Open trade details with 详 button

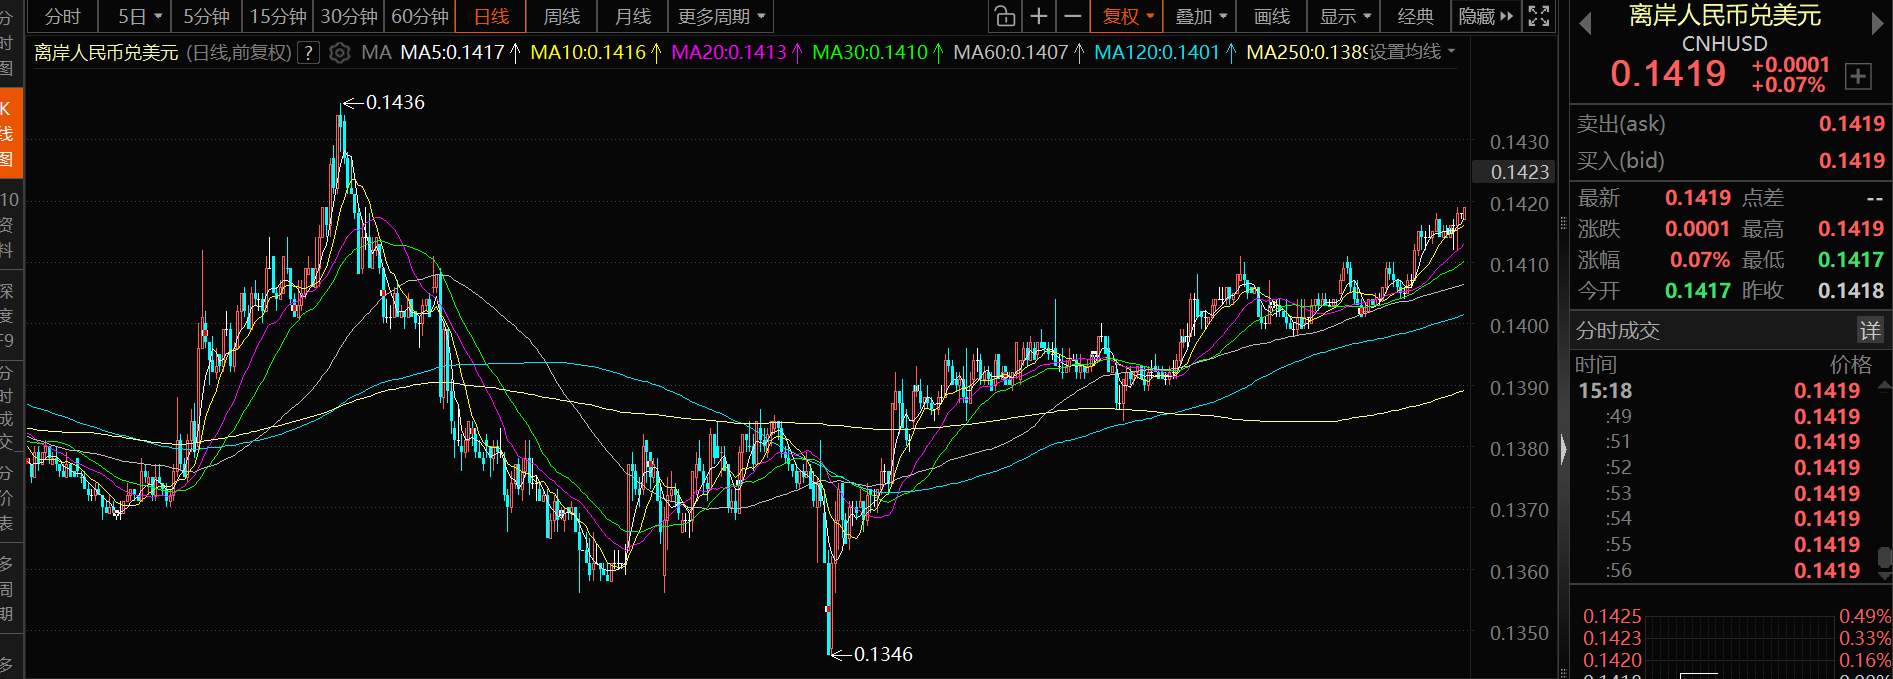[x=1869, y=330]
